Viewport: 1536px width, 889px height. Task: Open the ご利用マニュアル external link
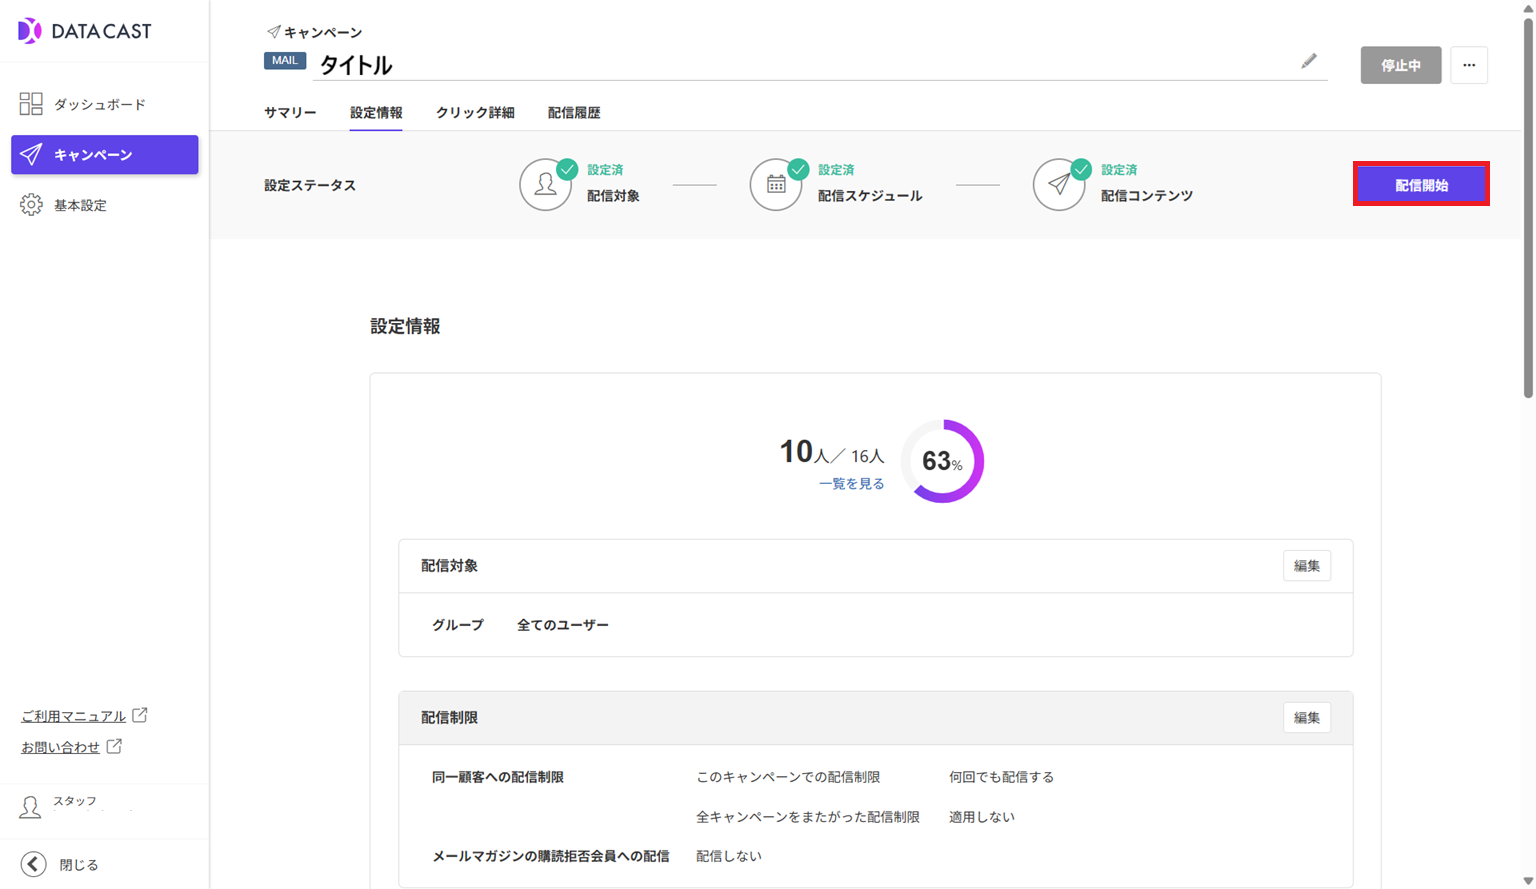74,716
